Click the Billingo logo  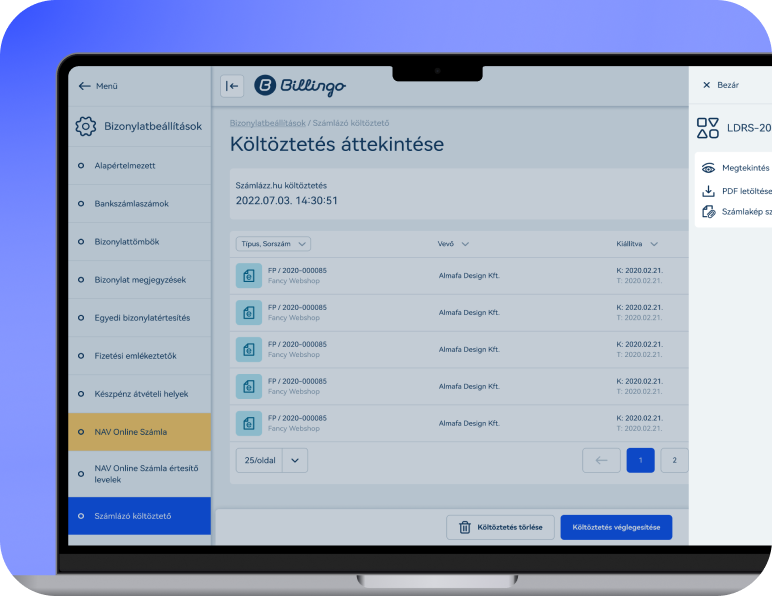click(x=300, y=86)
